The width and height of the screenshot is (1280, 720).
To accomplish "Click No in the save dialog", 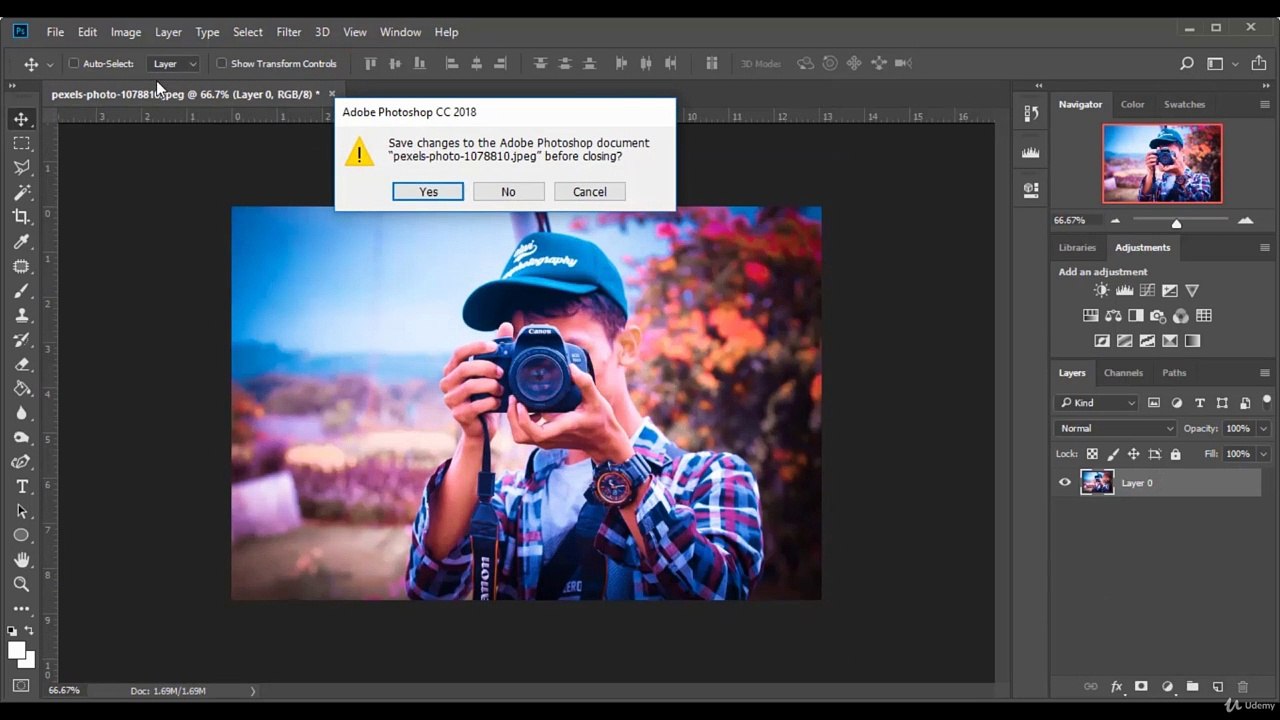I will pos(508,192).
